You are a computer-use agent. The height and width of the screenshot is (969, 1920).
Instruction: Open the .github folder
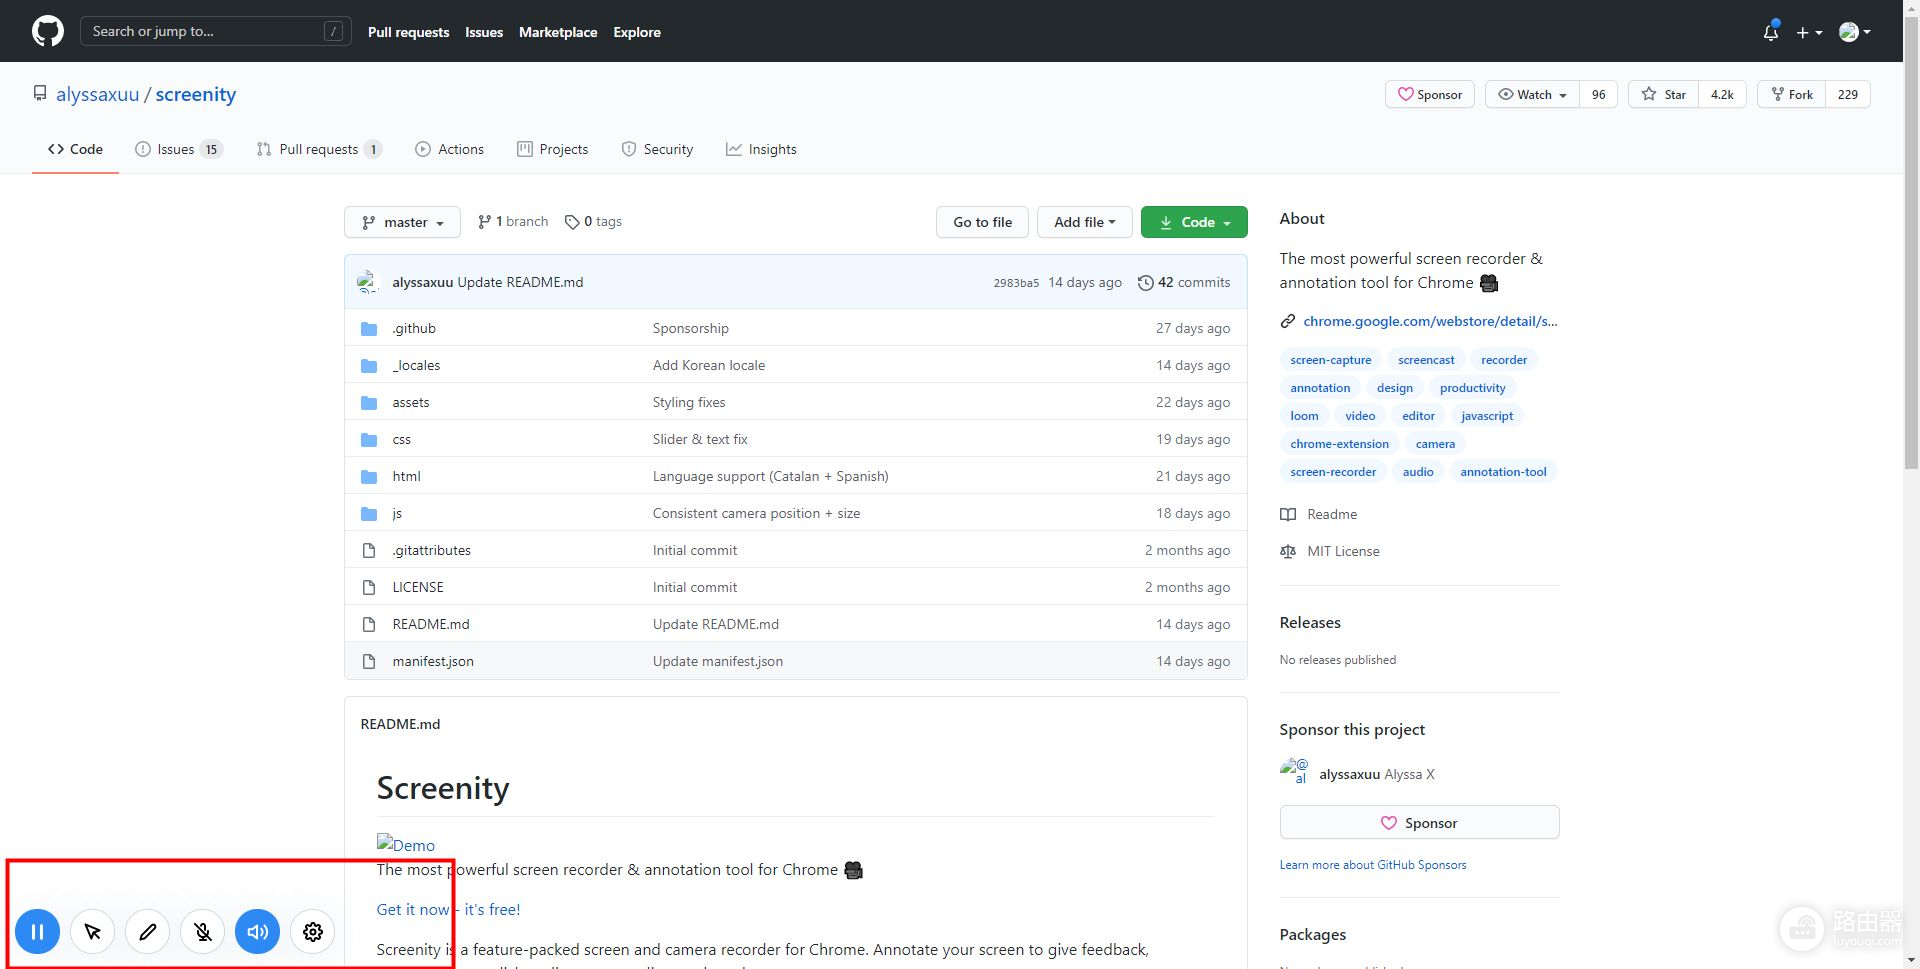[414, 329]
